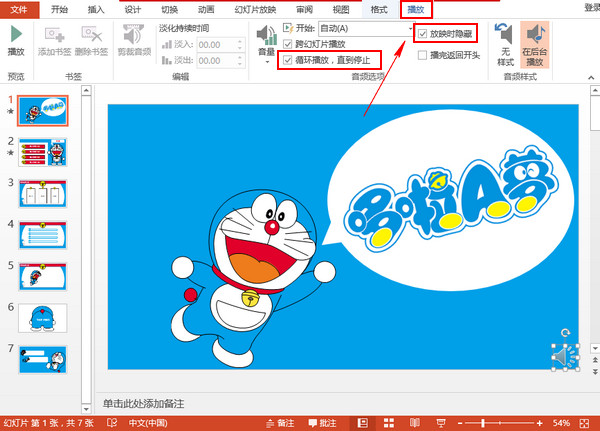Viewport: 600px width, 431px height.
Task: Click the 54% zoom level
Action: pyautogui.click(x=561, y=423)
